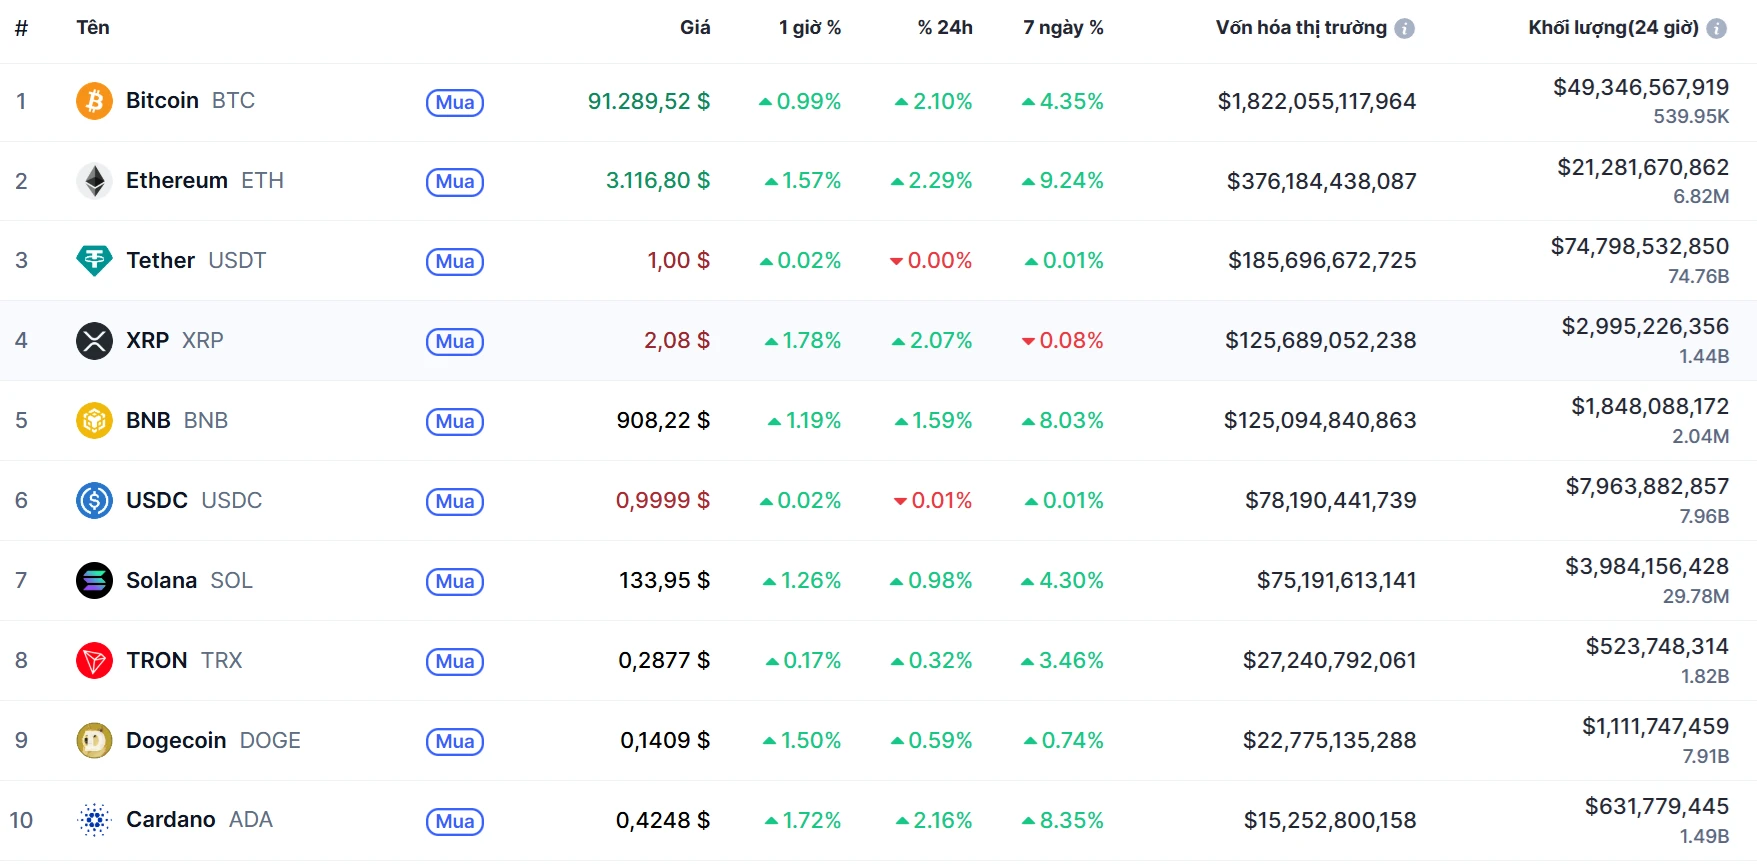Click the Ethereum diamond logo icon

click(94, 181)
